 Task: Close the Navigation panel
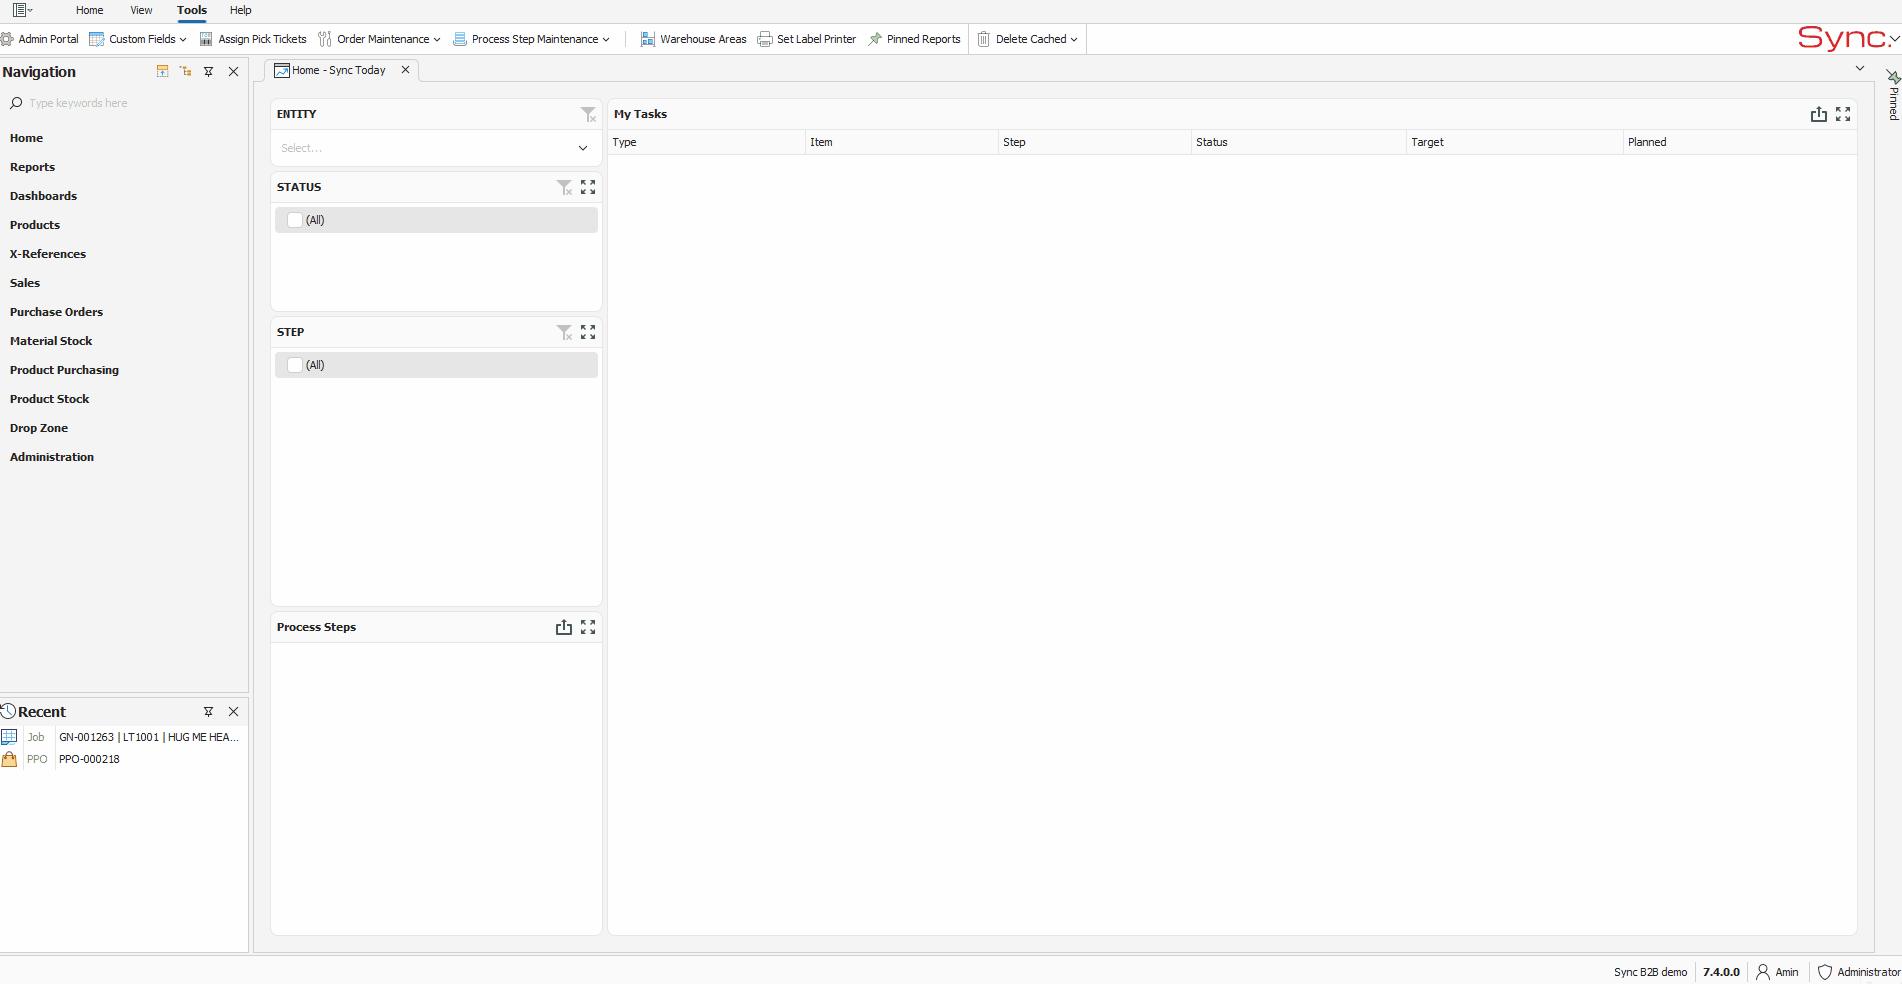click(x=234, y=72)
